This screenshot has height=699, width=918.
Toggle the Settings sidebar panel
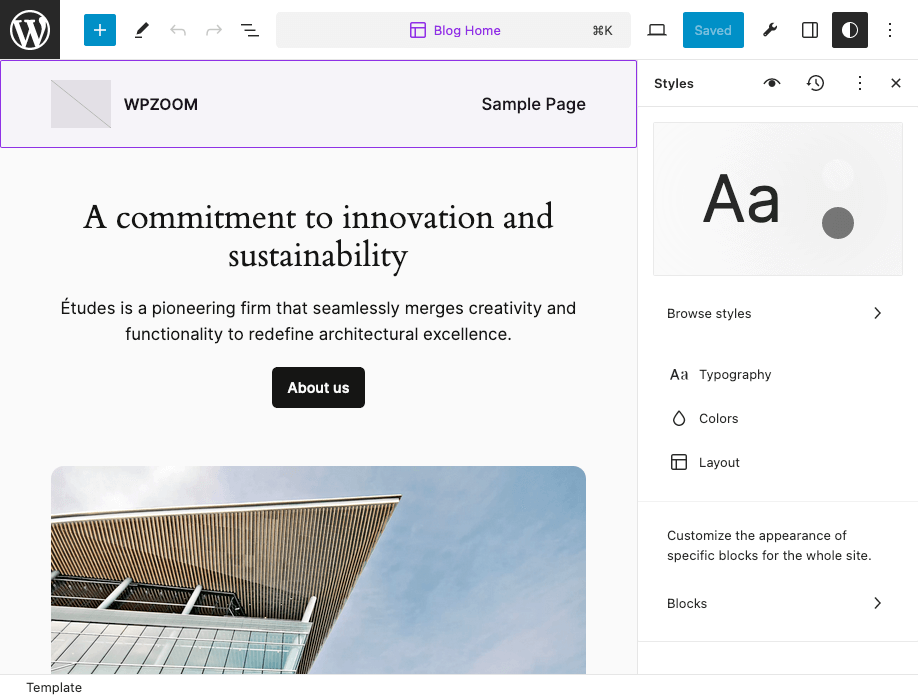click(810, 30)
